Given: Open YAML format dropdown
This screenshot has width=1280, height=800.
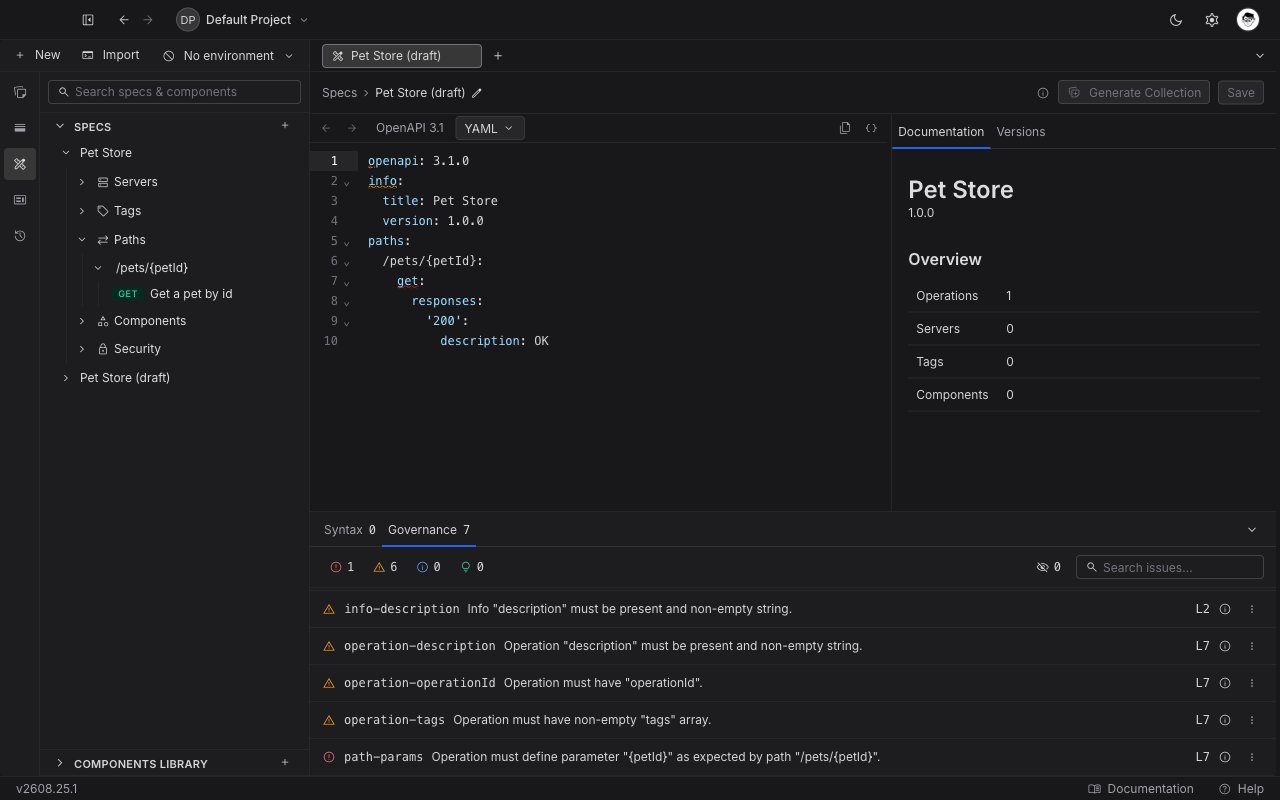Looking at the screenshot, I should click(x=489, y=128).
